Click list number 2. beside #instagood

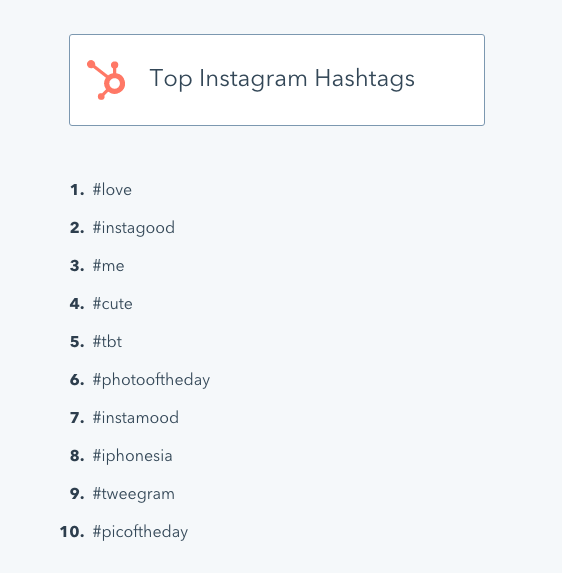(77, 228)
